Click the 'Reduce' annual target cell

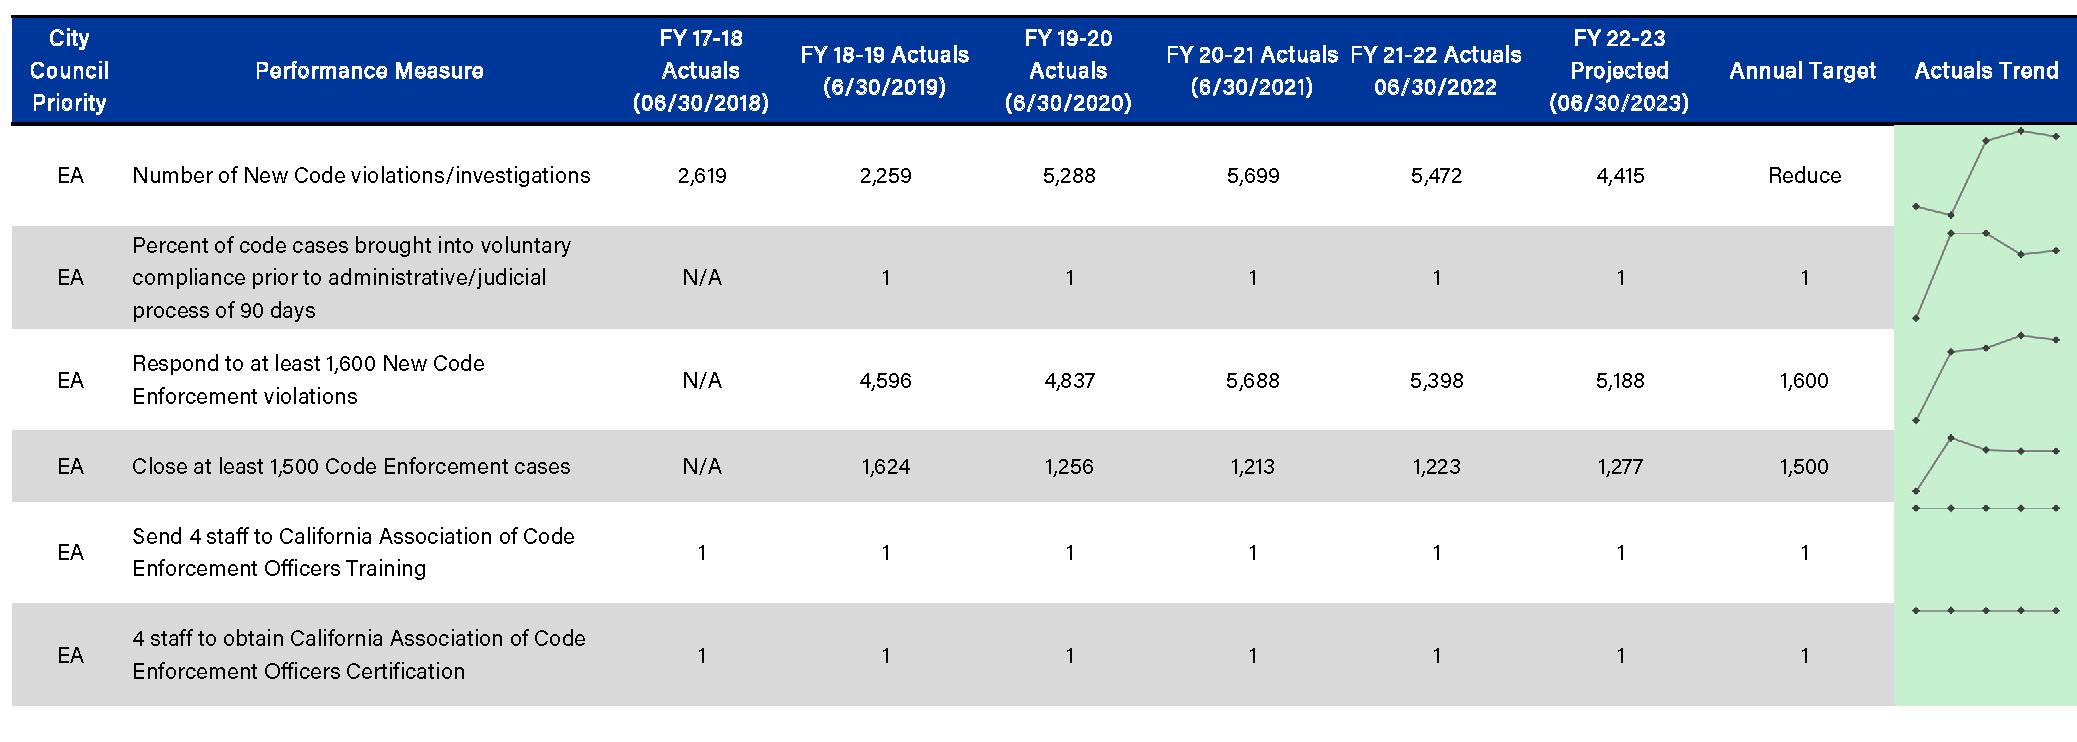(x=1804, y=176)
